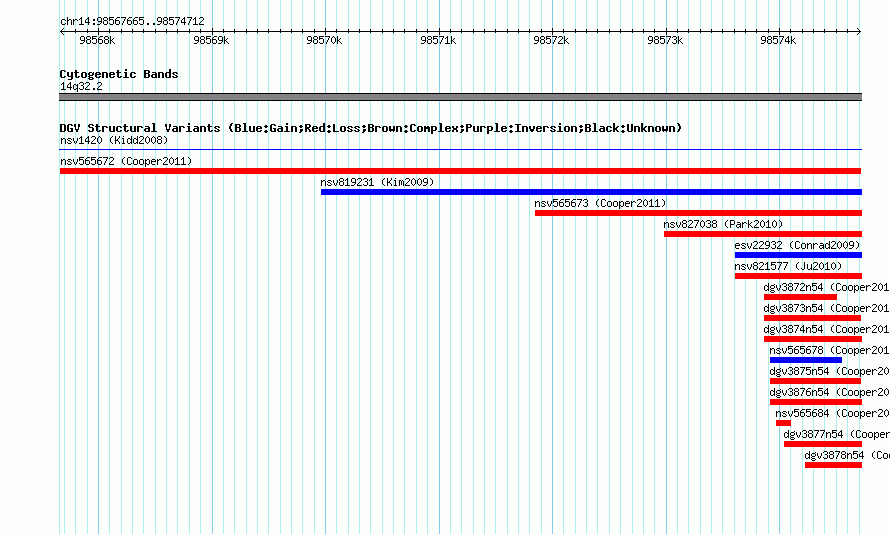Viewport: 890px width, 534px height.
Task: Open the nsv565672 (Cooper2011) label
Action: 126,161
